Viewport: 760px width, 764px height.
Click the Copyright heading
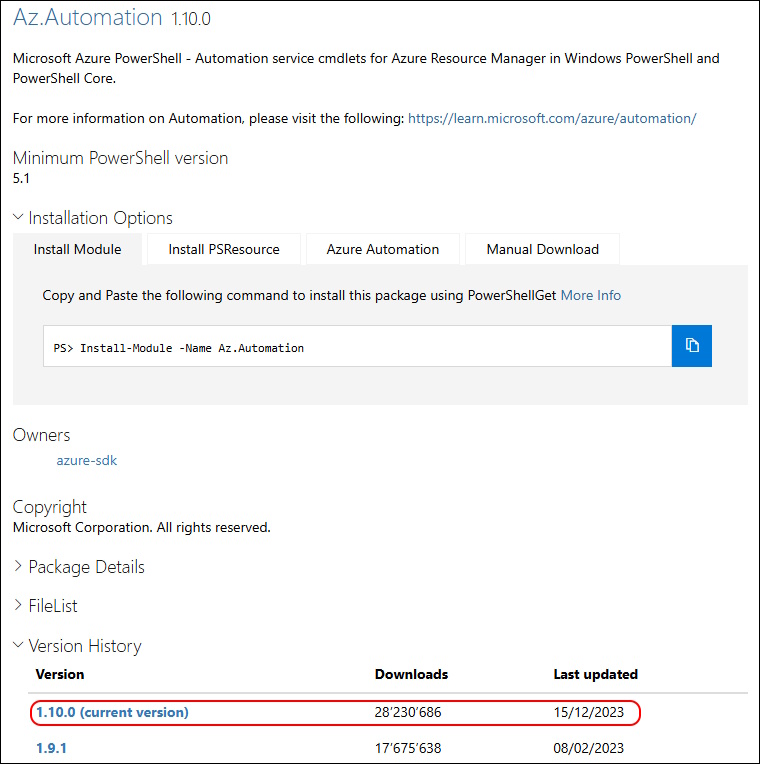tap(49, 507)
